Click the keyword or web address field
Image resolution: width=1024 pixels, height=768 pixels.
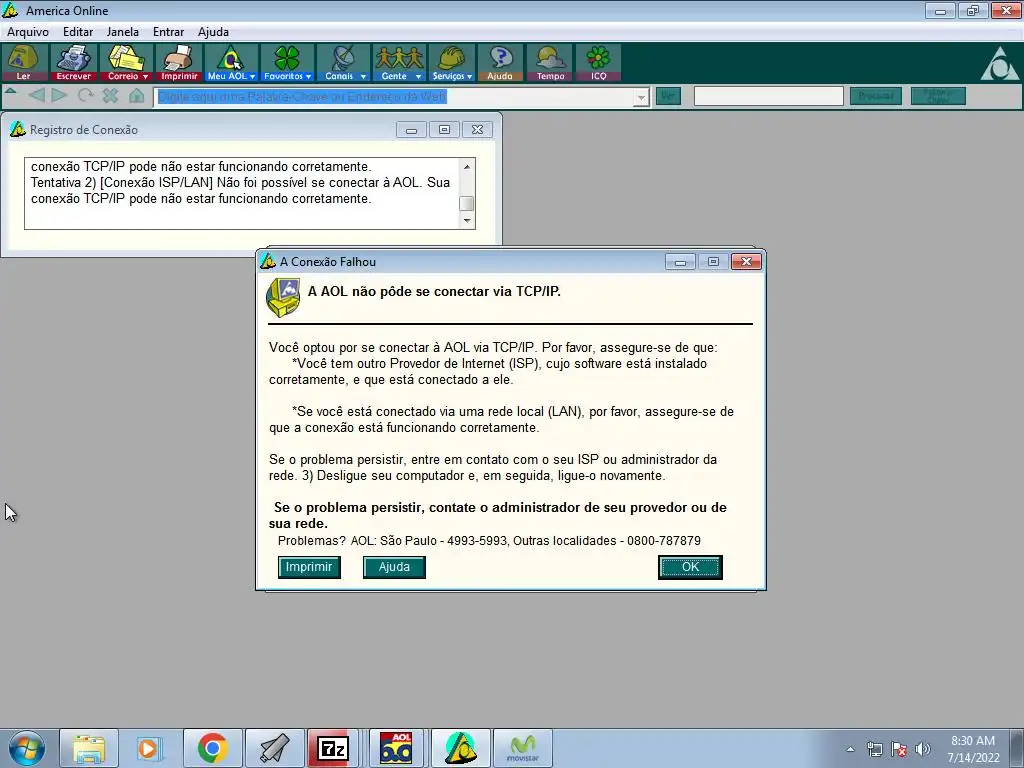(394, 97)
